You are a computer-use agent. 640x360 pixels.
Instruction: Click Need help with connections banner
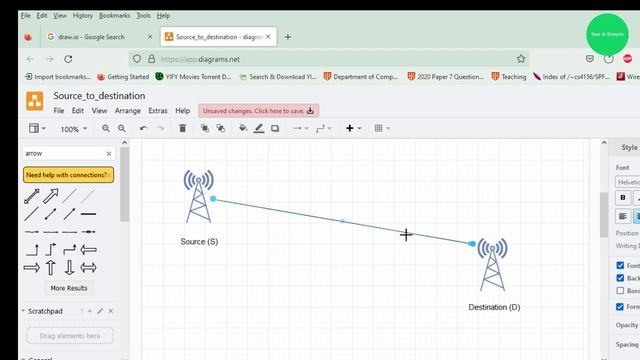pyautogui.click(x=69, y=175)
